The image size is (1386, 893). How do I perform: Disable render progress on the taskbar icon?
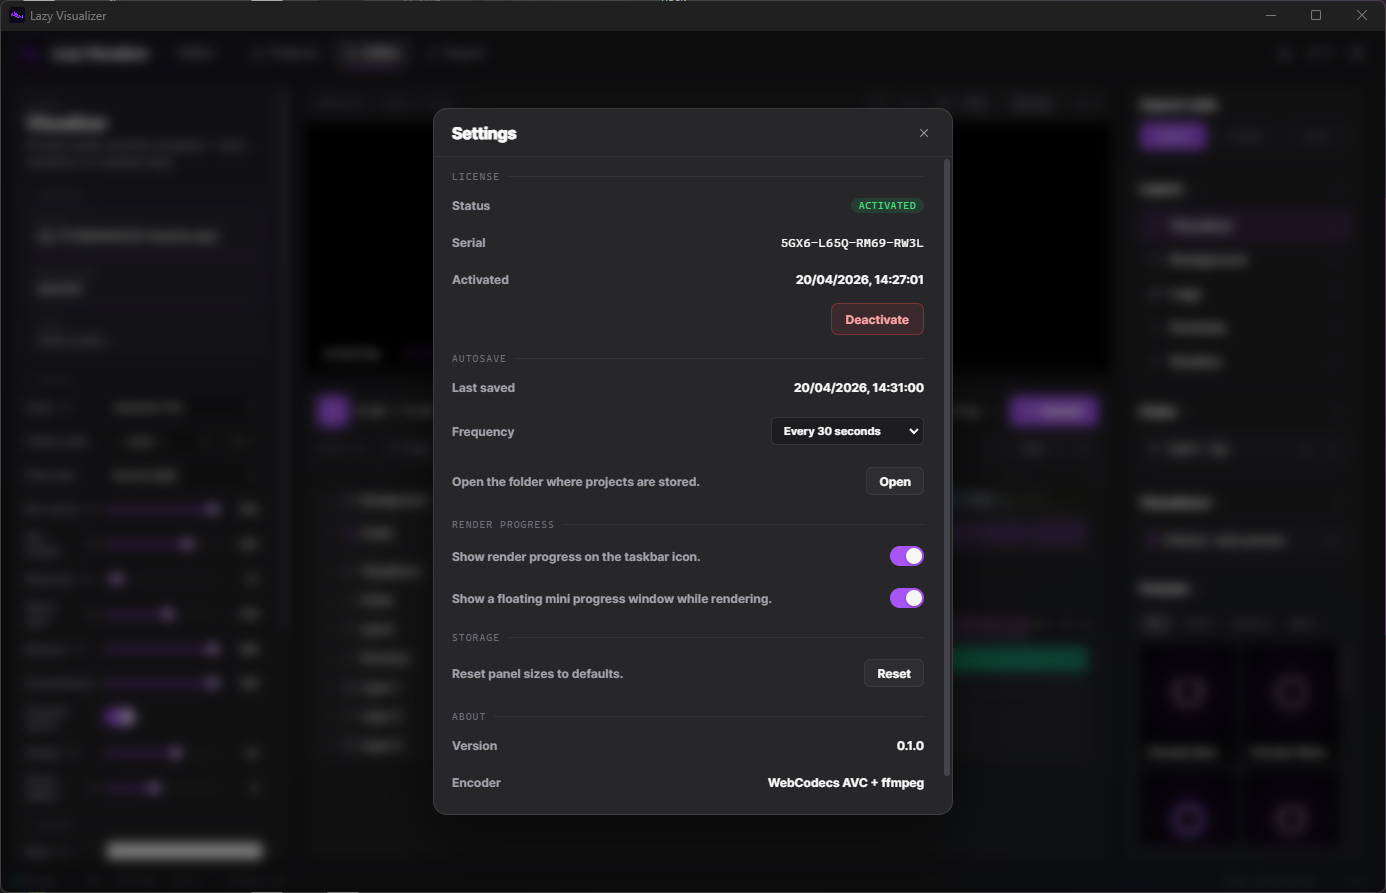pyautogui.click(x=906, y=556)
